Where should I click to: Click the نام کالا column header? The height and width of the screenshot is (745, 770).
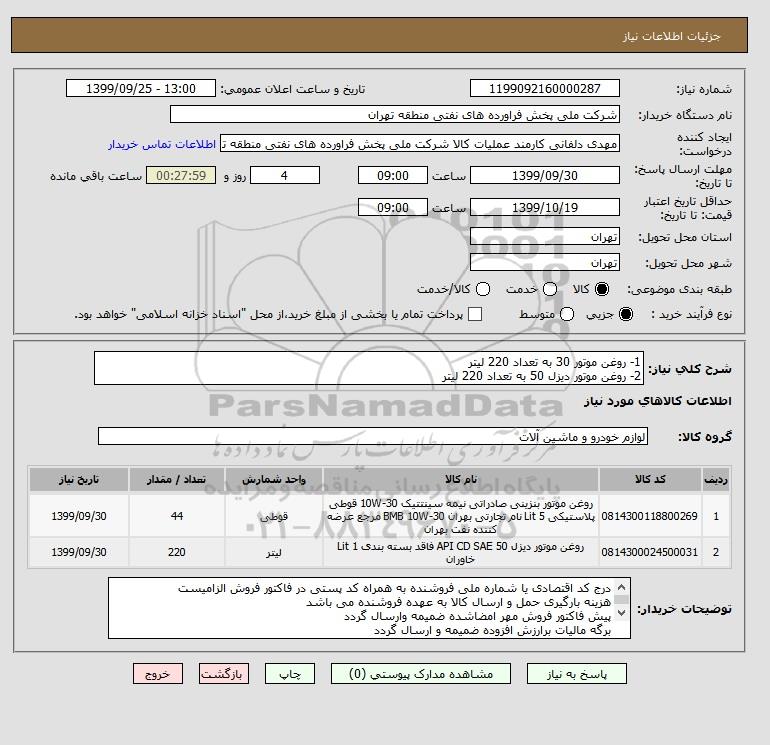point(461,479)
